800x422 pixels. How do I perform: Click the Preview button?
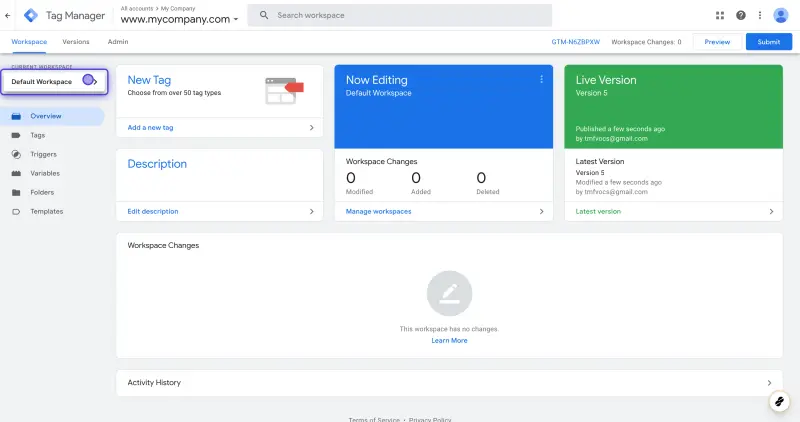pos(717,42)
